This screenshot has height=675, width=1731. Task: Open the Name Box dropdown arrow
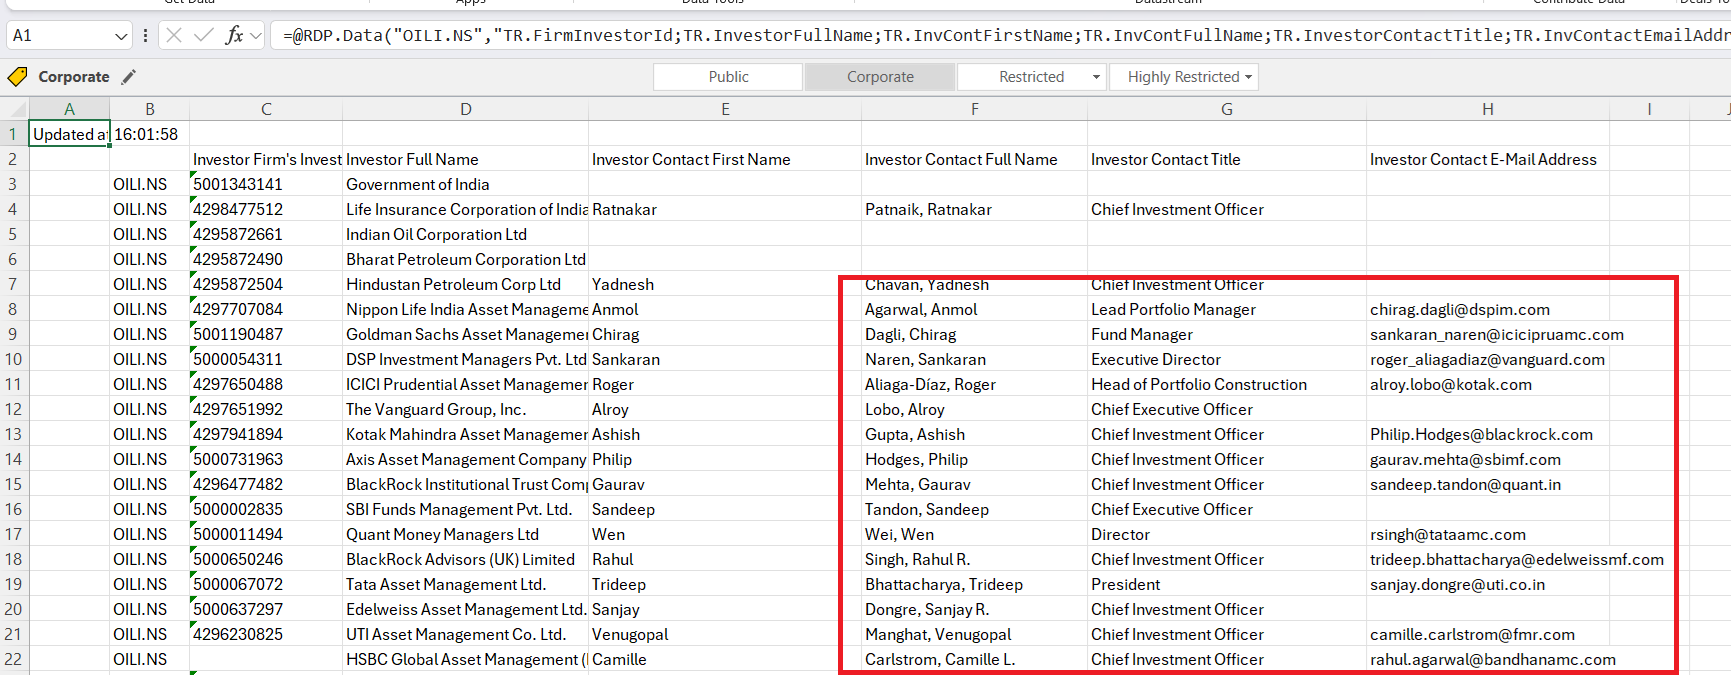click(x=121, y=36)
